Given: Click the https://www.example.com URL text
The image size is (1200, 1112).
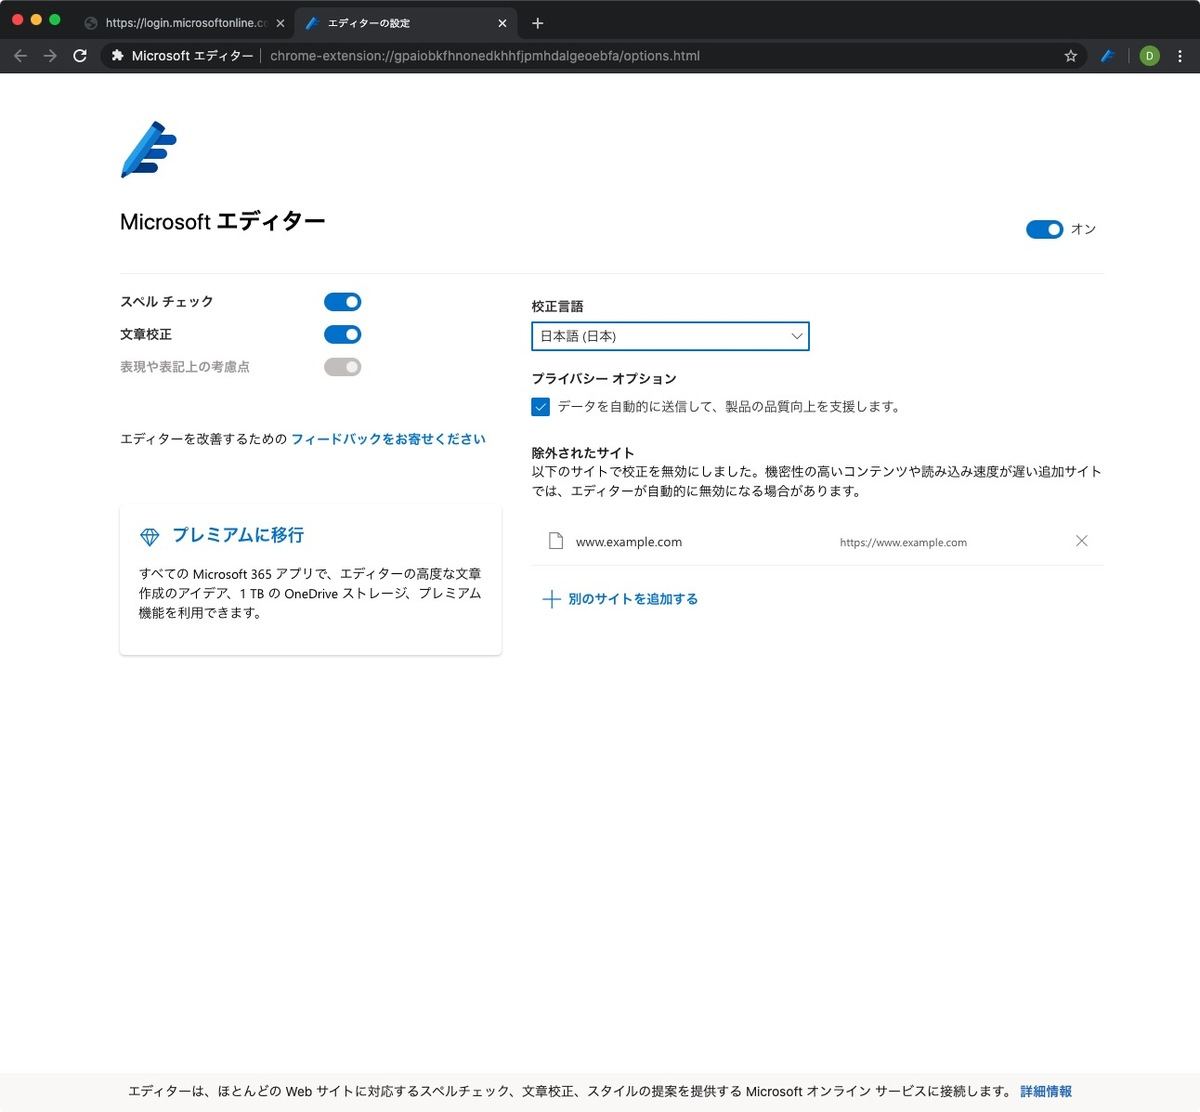Looking at the screenshot, I should [x=903, y=542].
